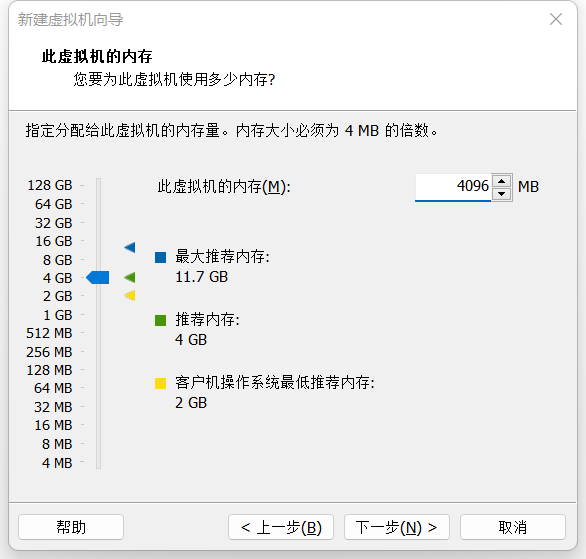Go back with 上一步(B) button
586x559 pixels.
pyautogui.click(x=281, y=527)
